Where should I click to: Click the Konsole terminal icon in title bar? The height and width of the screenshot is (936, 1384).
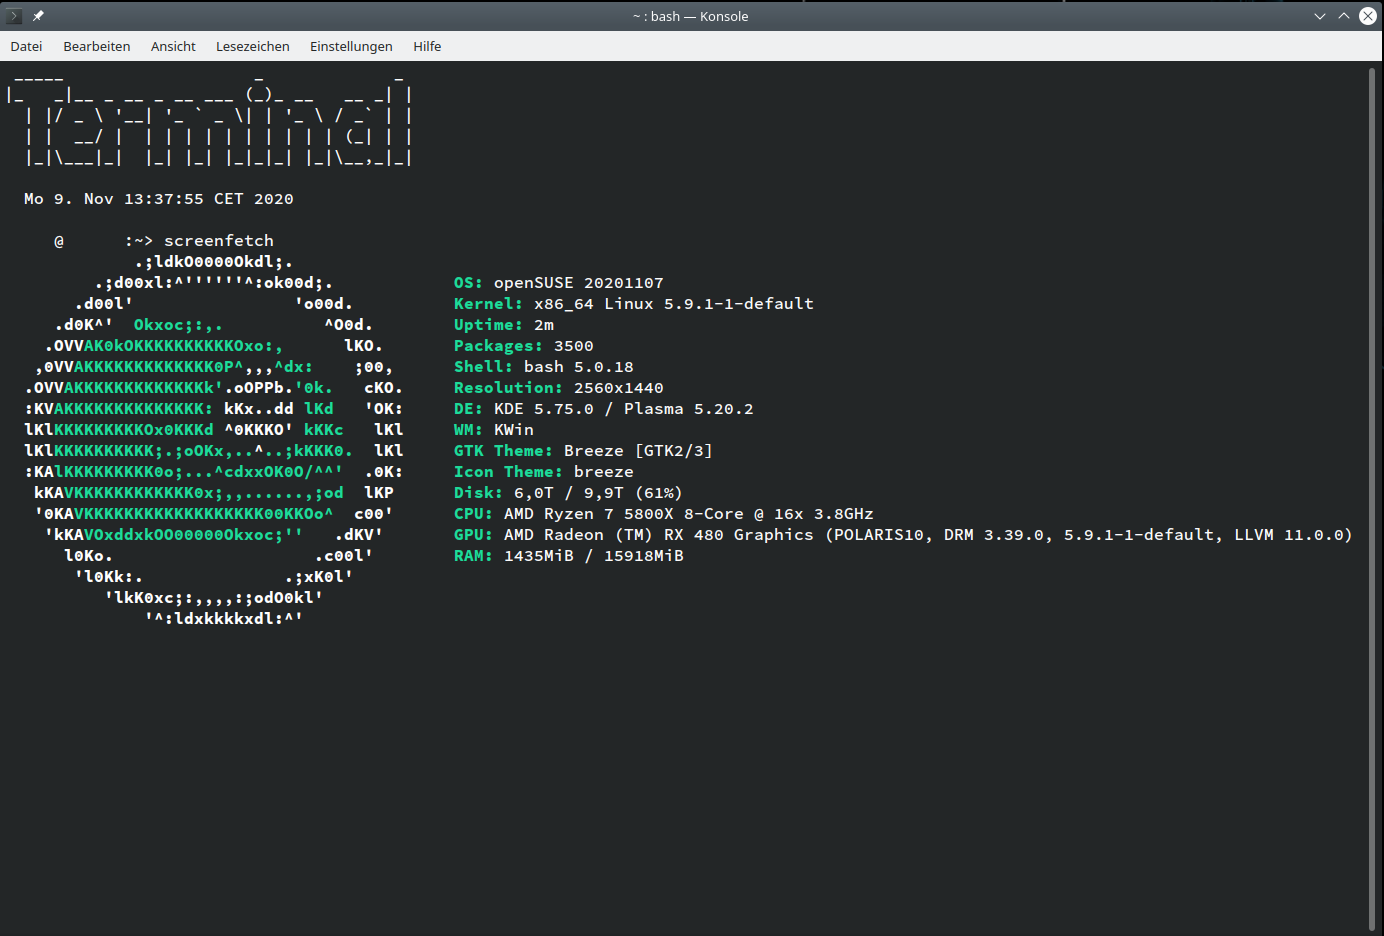(14, 16)
